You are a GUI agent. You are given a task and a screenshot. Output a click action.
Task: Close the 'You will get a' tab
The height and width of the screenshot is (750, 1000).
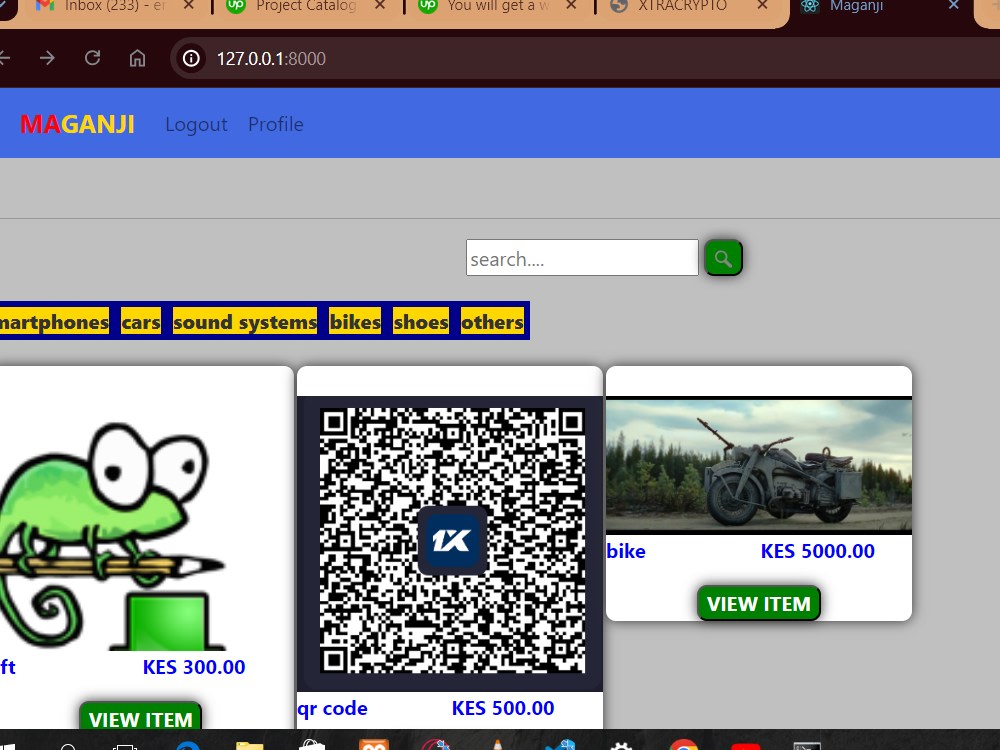coord(571,5)
